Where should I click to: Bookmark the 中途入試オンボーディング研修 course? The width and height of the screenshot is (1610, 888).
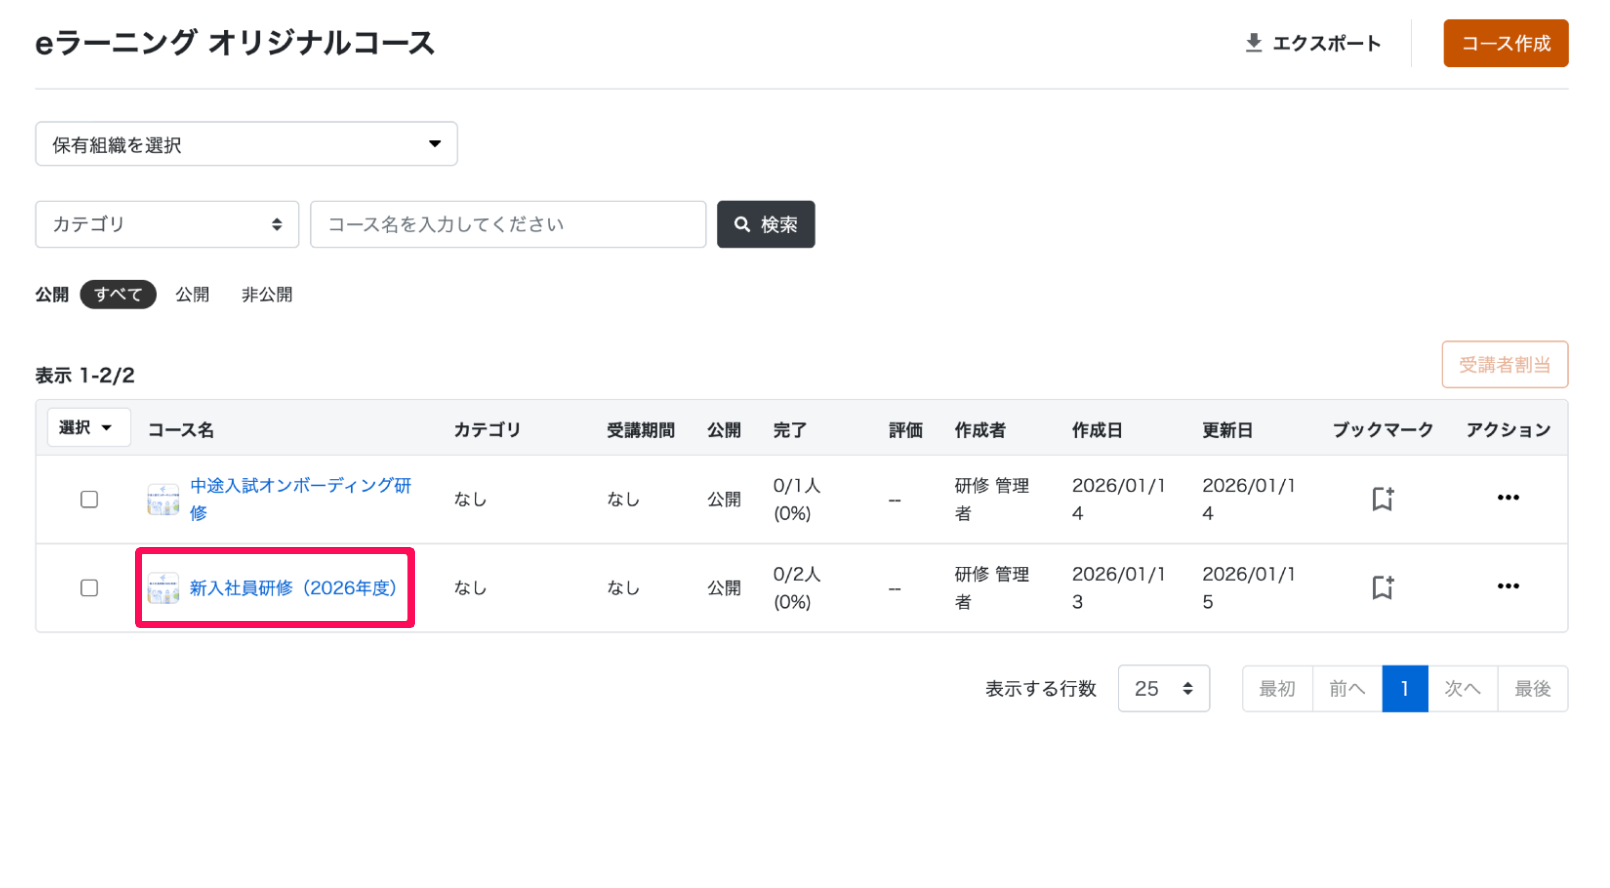click(x=1382, y=498)
